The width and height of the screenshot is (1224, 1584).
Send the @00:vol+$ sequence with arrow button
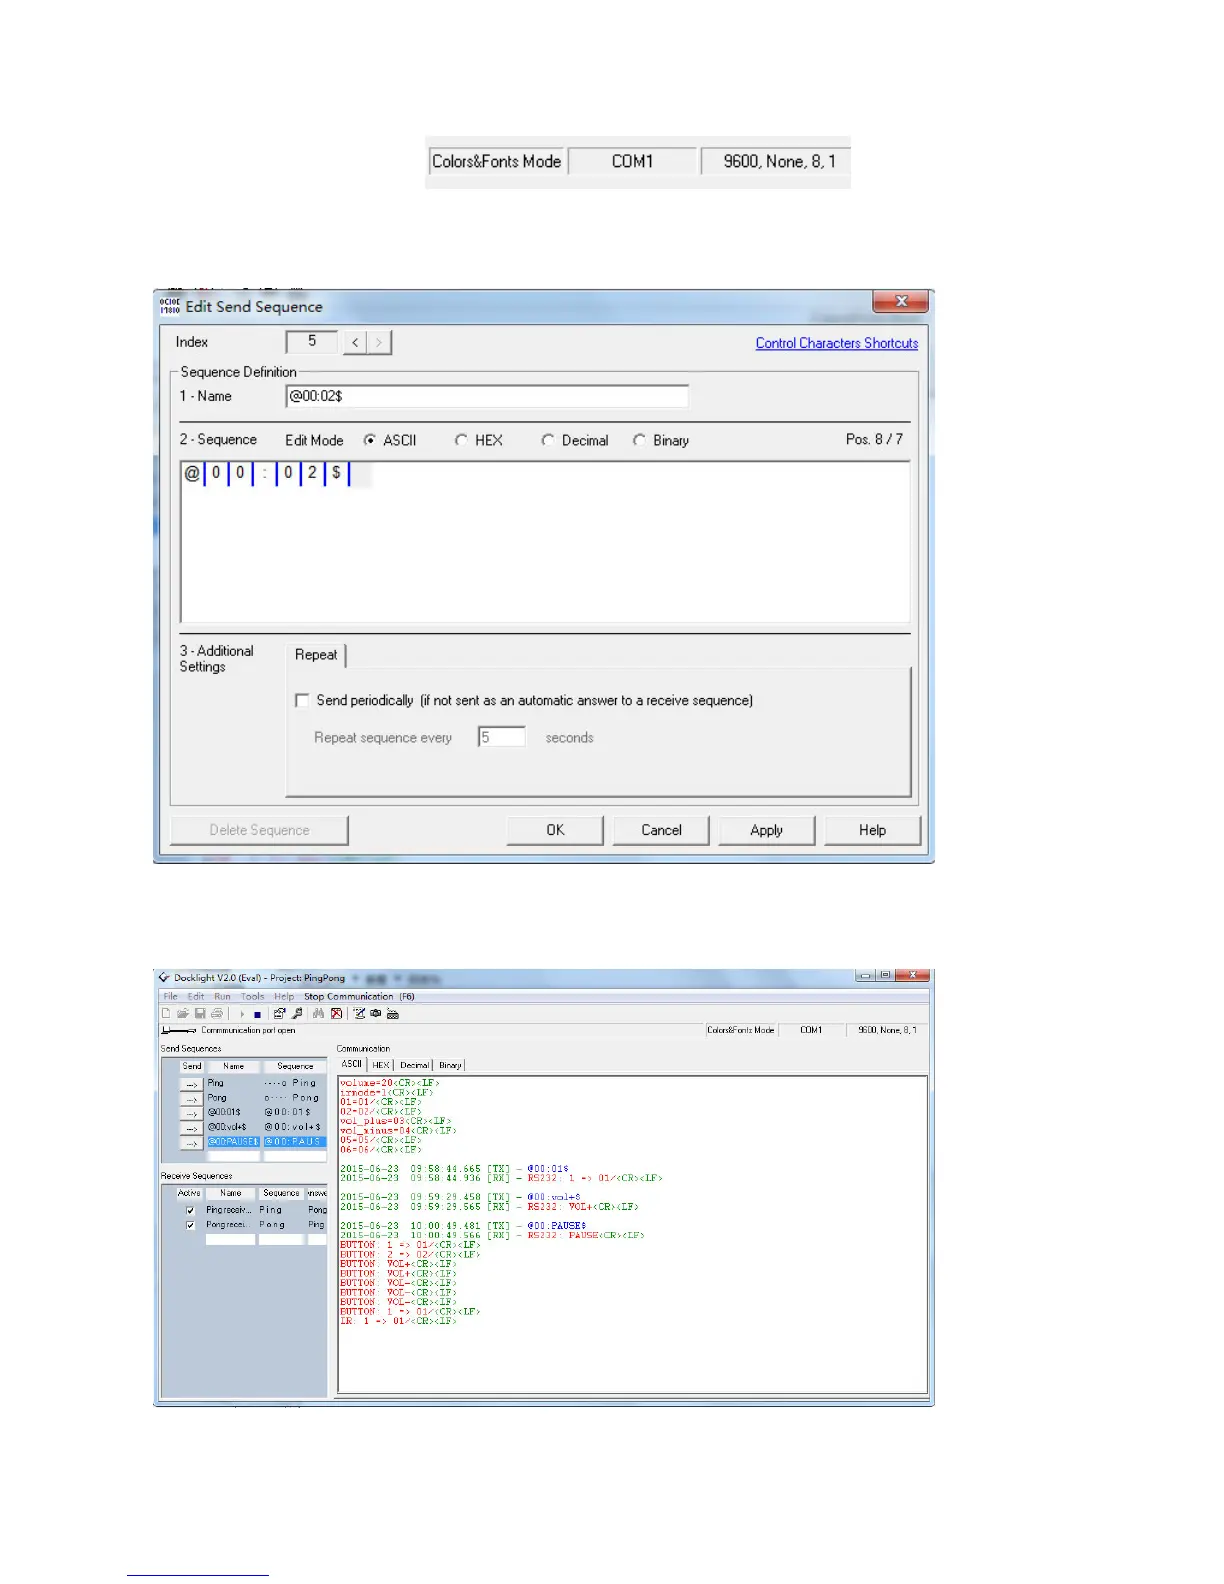point(191,1127)
